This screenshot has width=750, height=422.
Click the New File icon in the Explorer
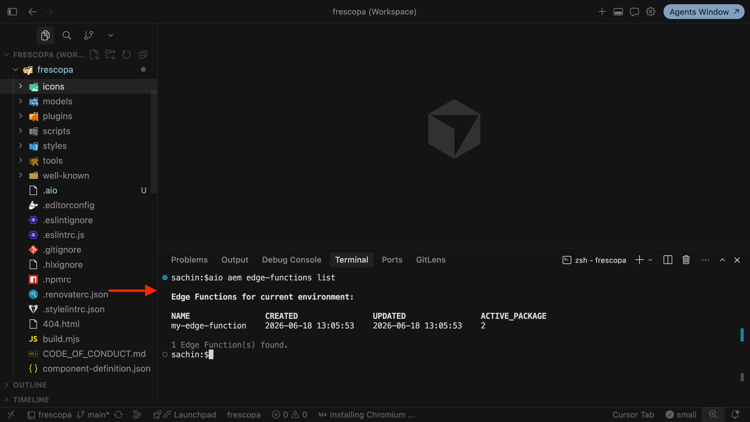(94, 55)
